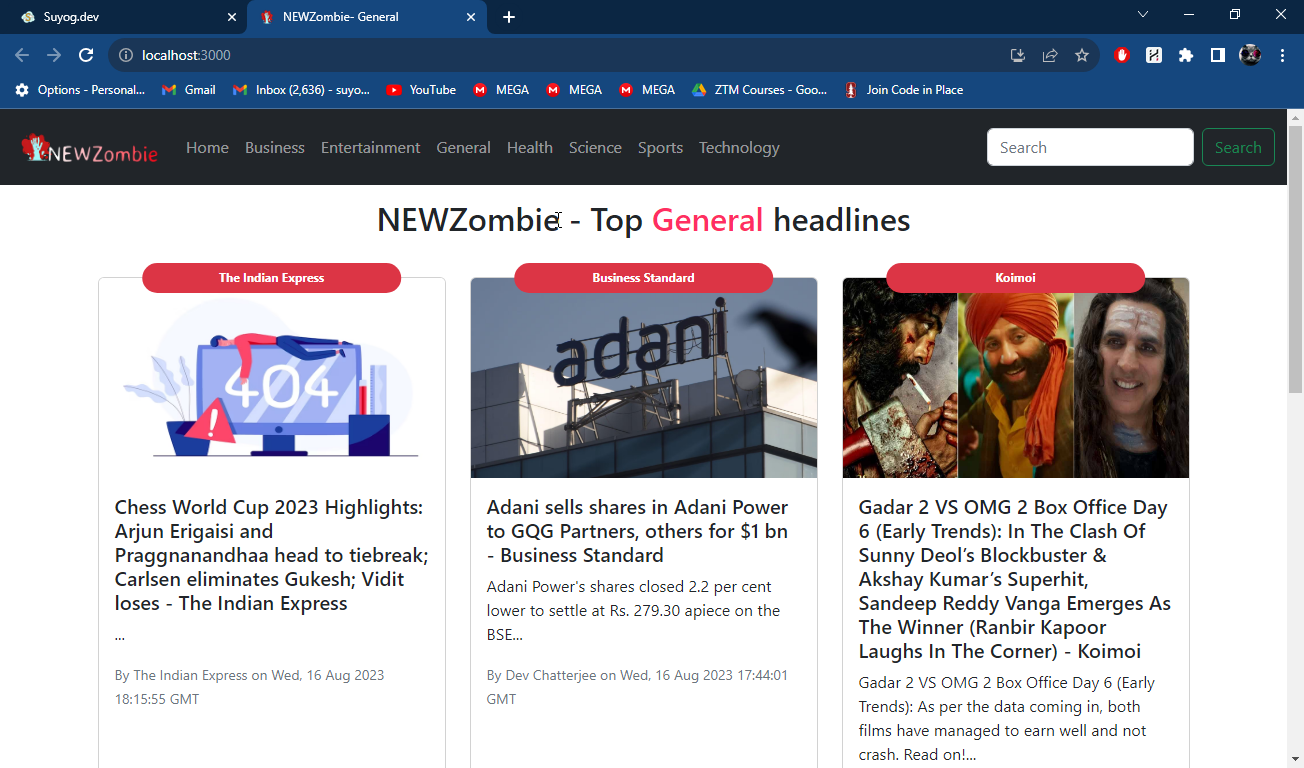Open the Chrome three-dot menu

click(1282, 55)
